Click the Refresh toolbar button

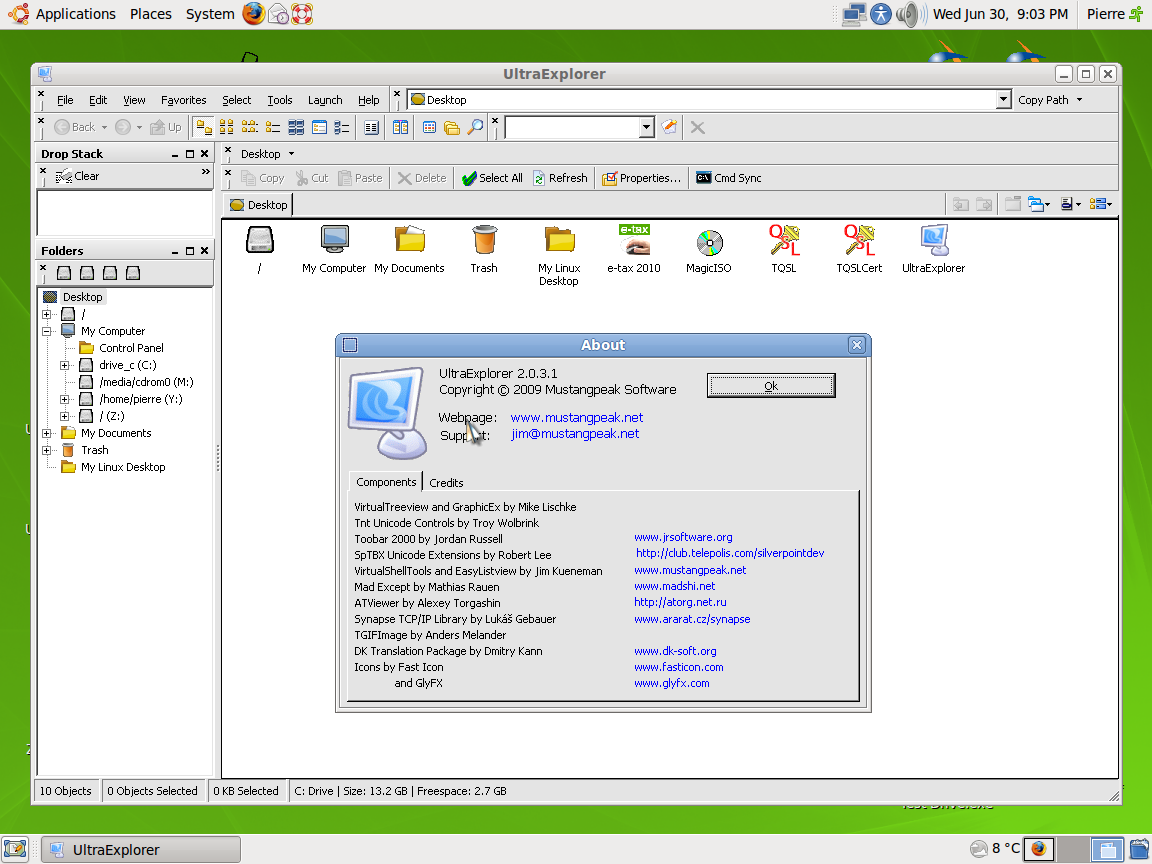(x=560, y=178)
